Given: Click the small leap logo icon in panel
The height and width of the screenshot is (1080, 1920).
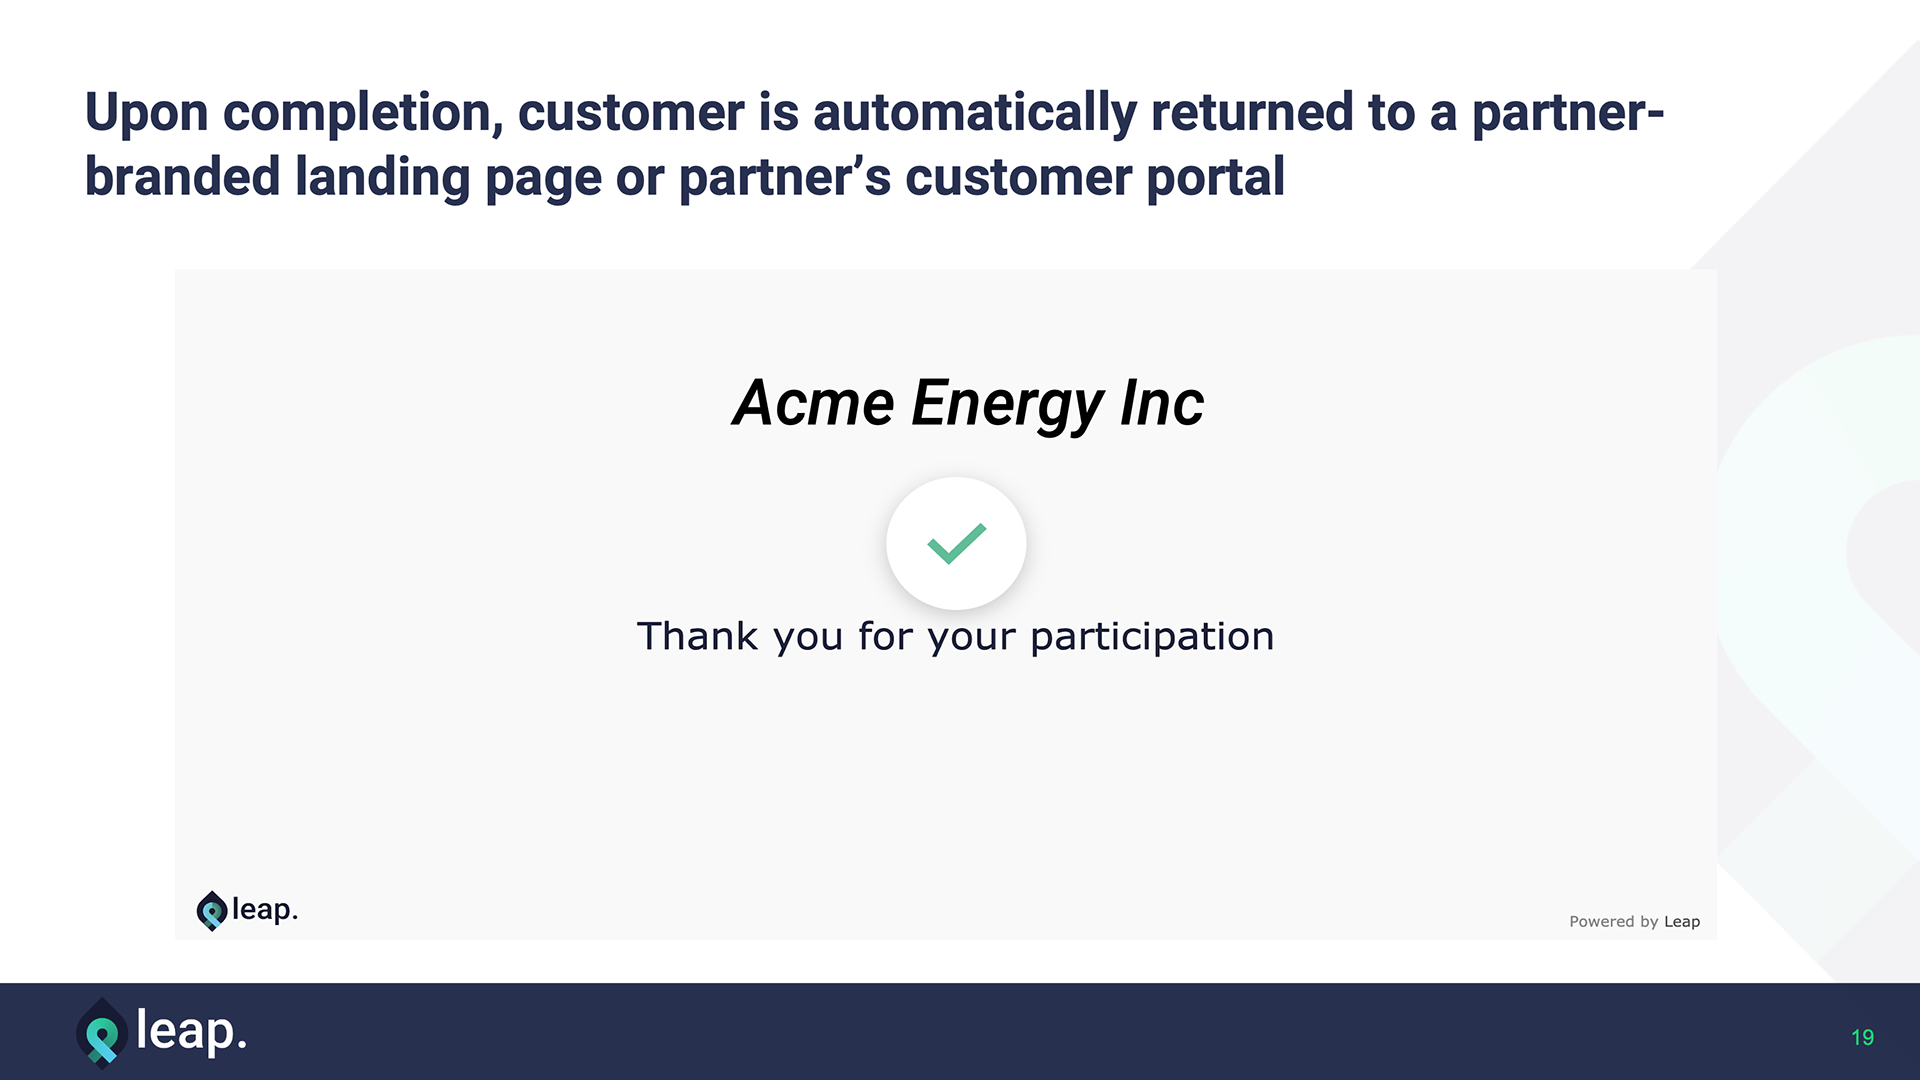Looking at the screenshot, I should coord(211,910).
